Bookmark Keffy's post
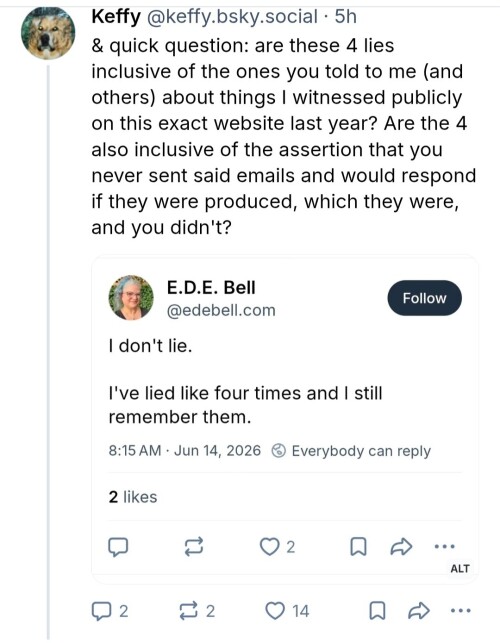This screenshot has height=643, width=500. [x=377, y=611]
